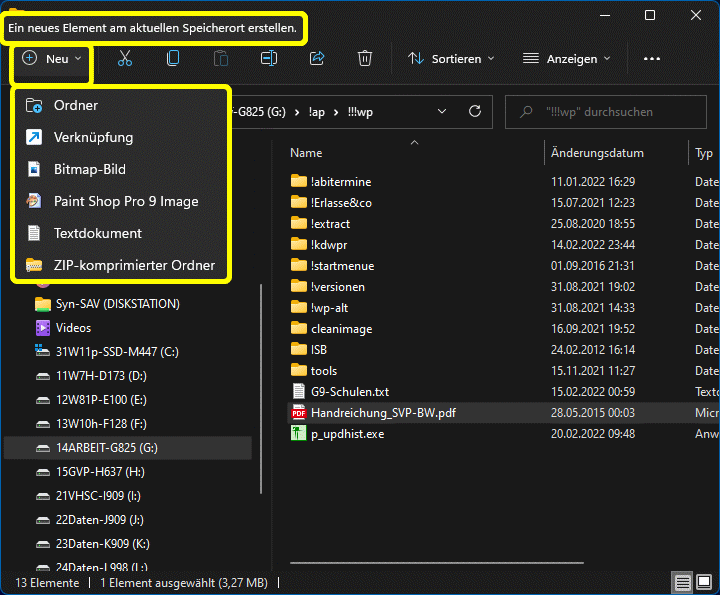Select Textdokument in the Neu menu
This screenshot has height=595, width=720.
tap(98, 233)
